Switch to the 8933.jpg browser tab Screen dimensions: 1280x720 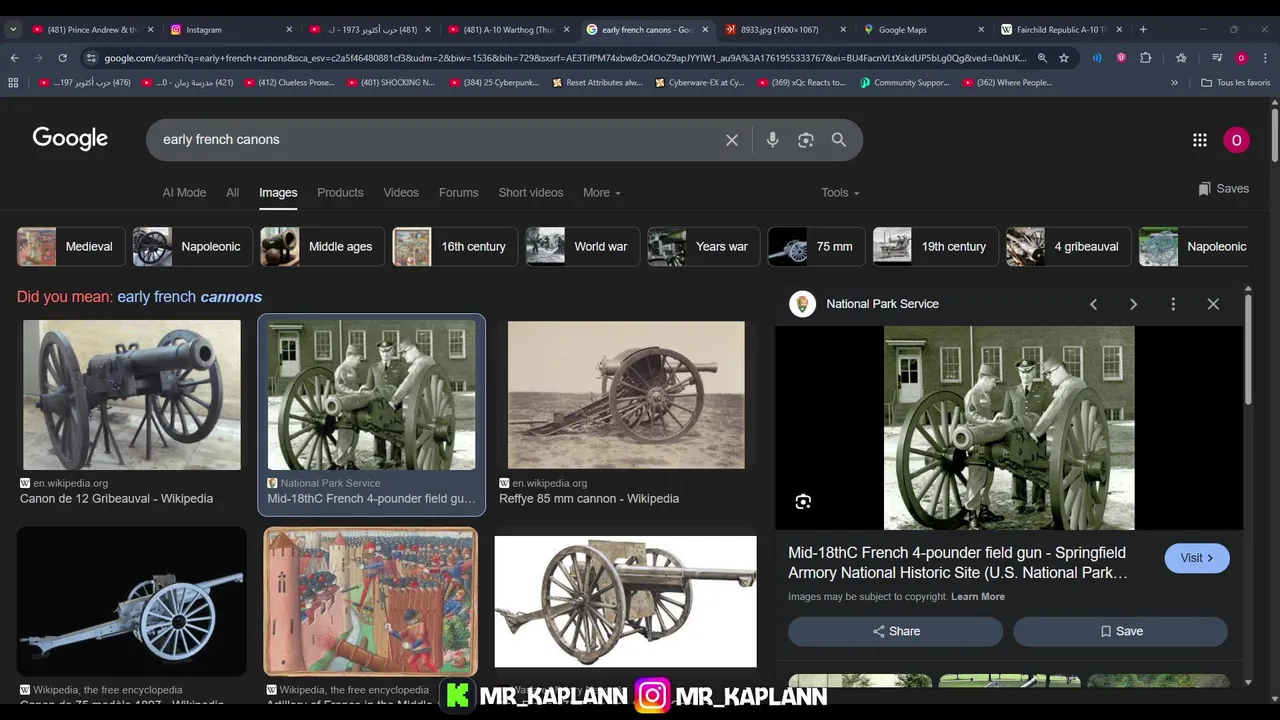click(x=784, y=30)
